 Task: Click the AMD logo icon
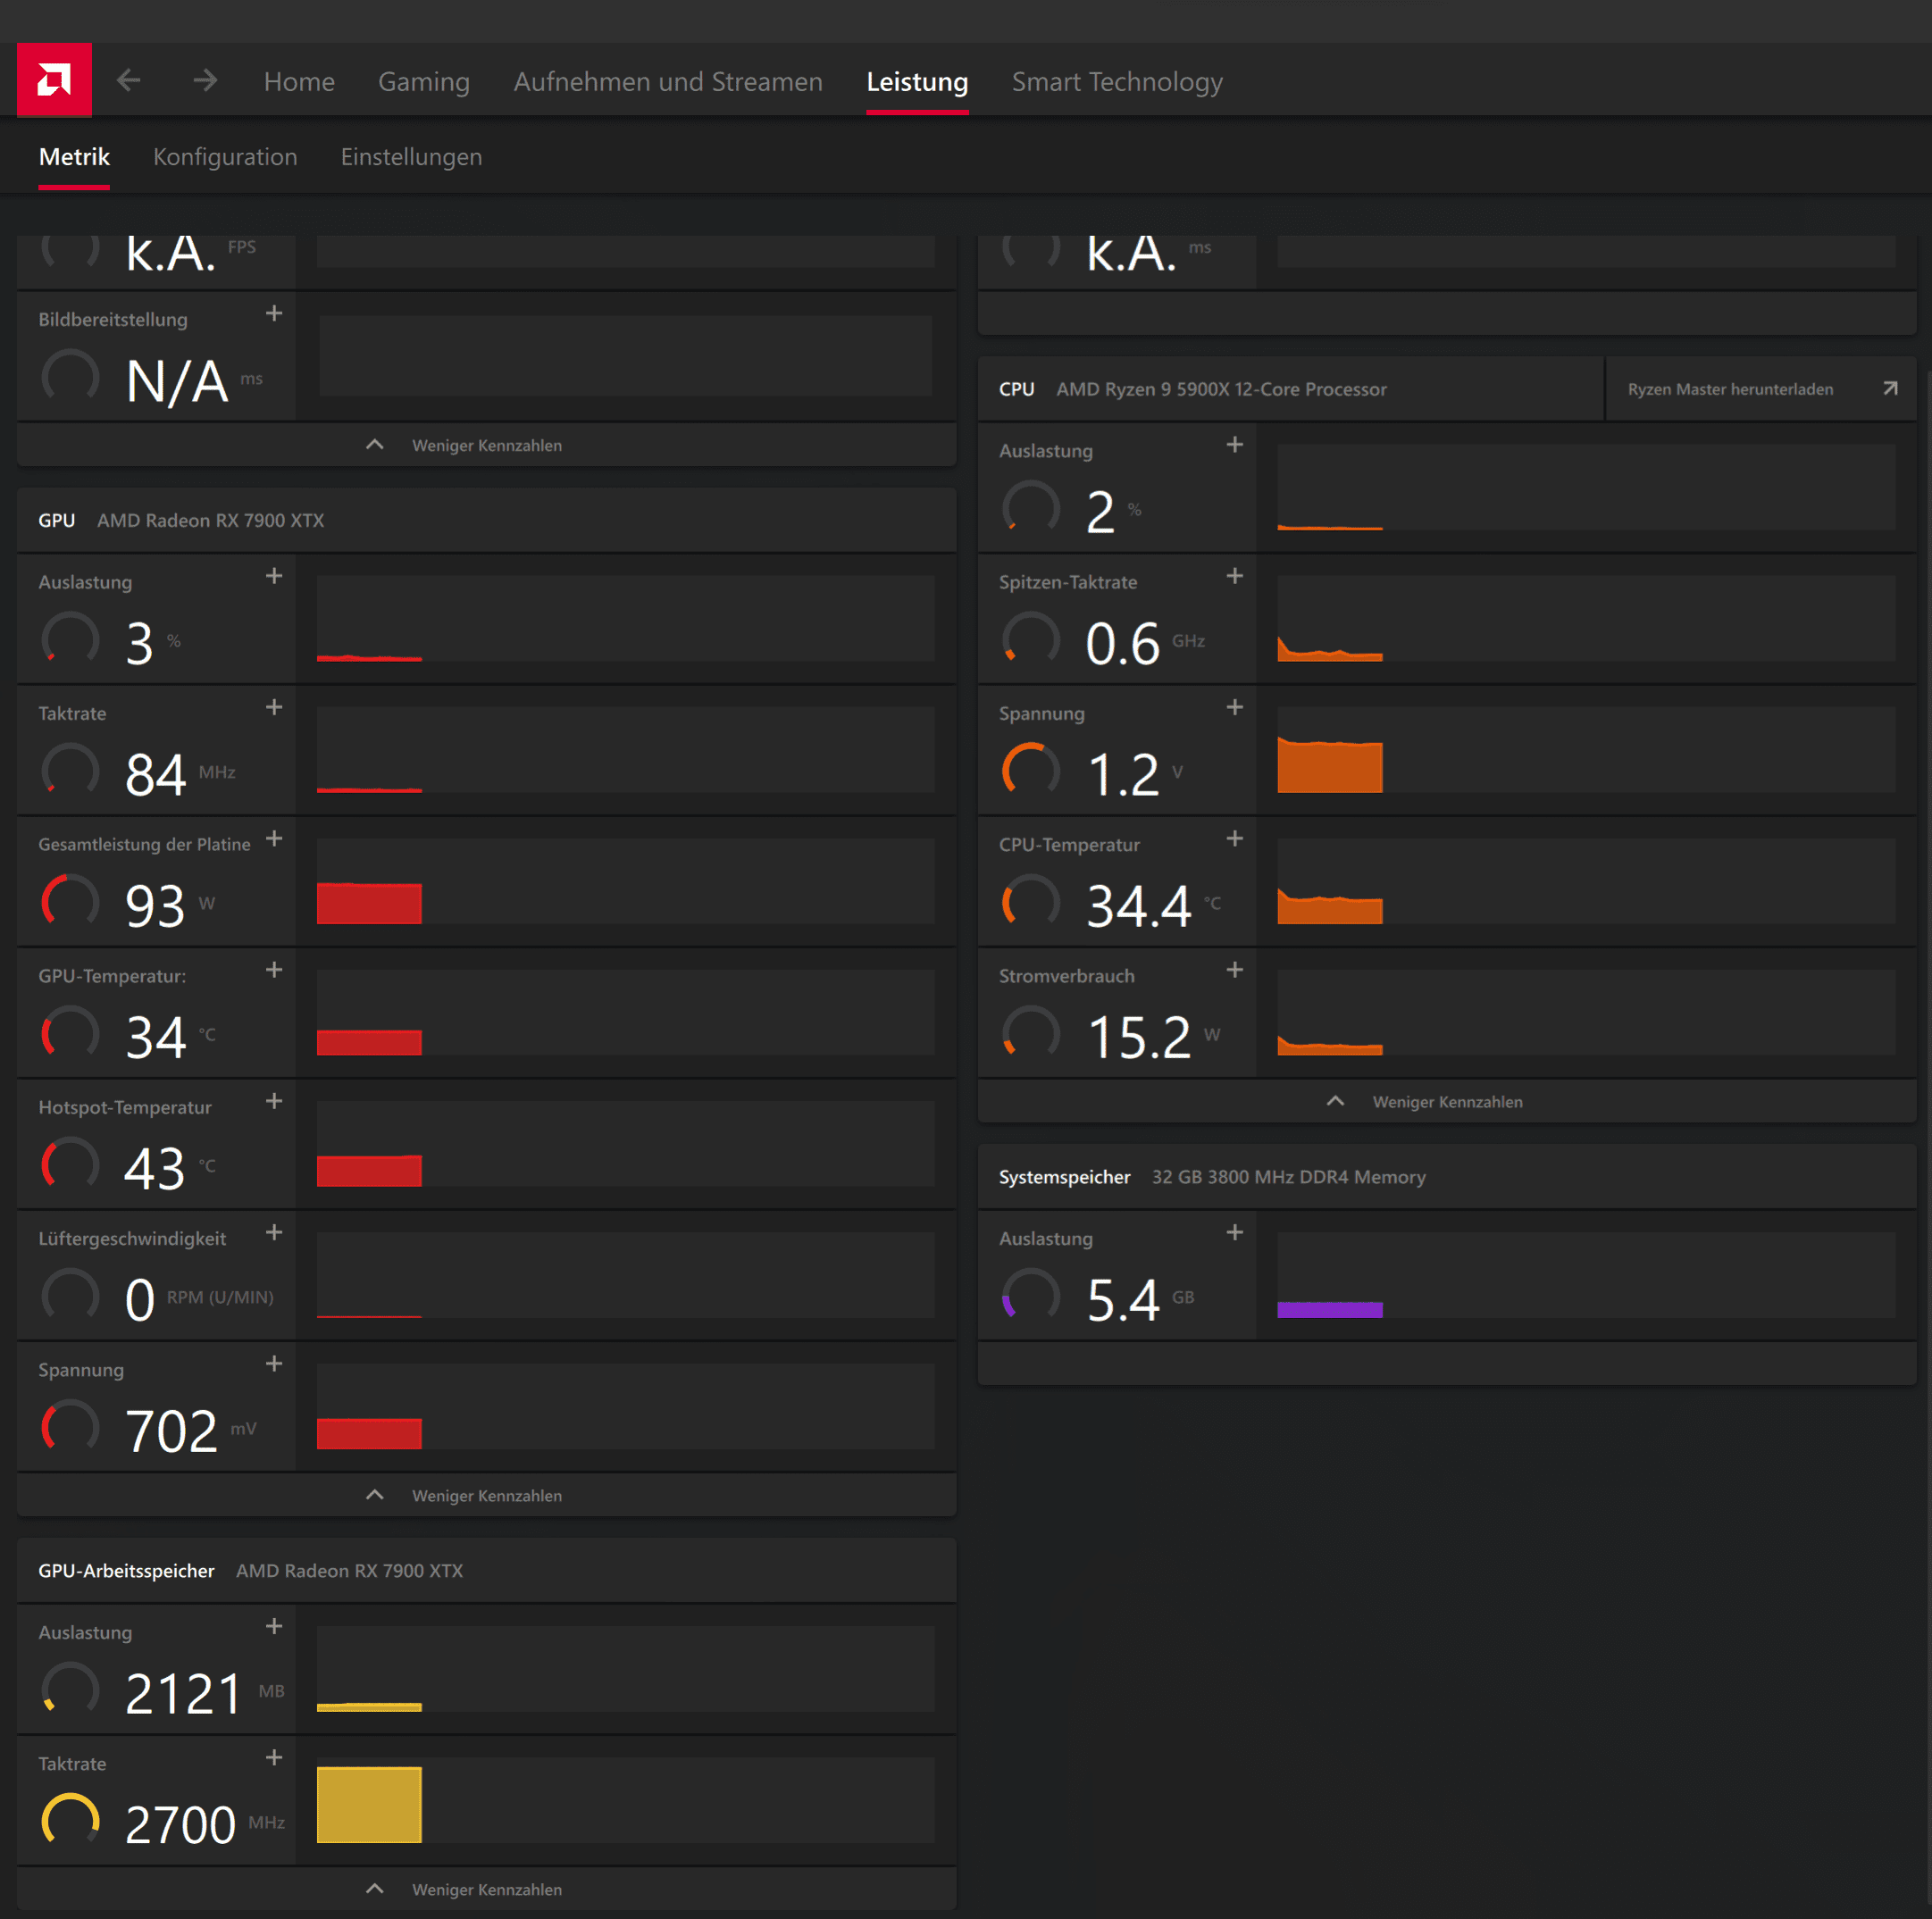[x=54, y=79]
